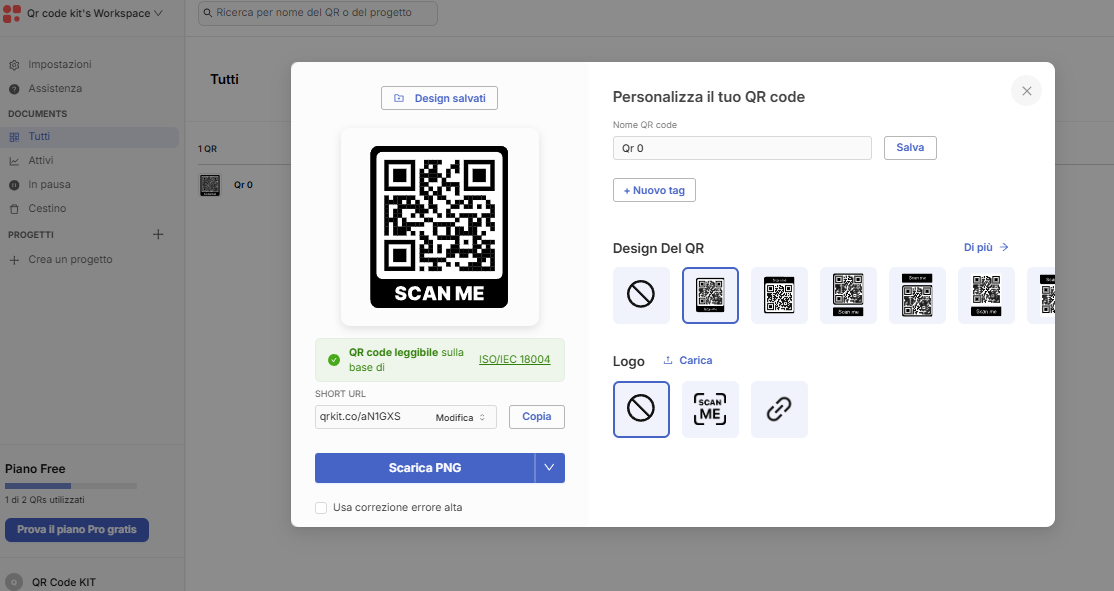The height and width of the screenshot is (591, 1114).
Task: Go to the Cestino section
Action: [47, 208]
